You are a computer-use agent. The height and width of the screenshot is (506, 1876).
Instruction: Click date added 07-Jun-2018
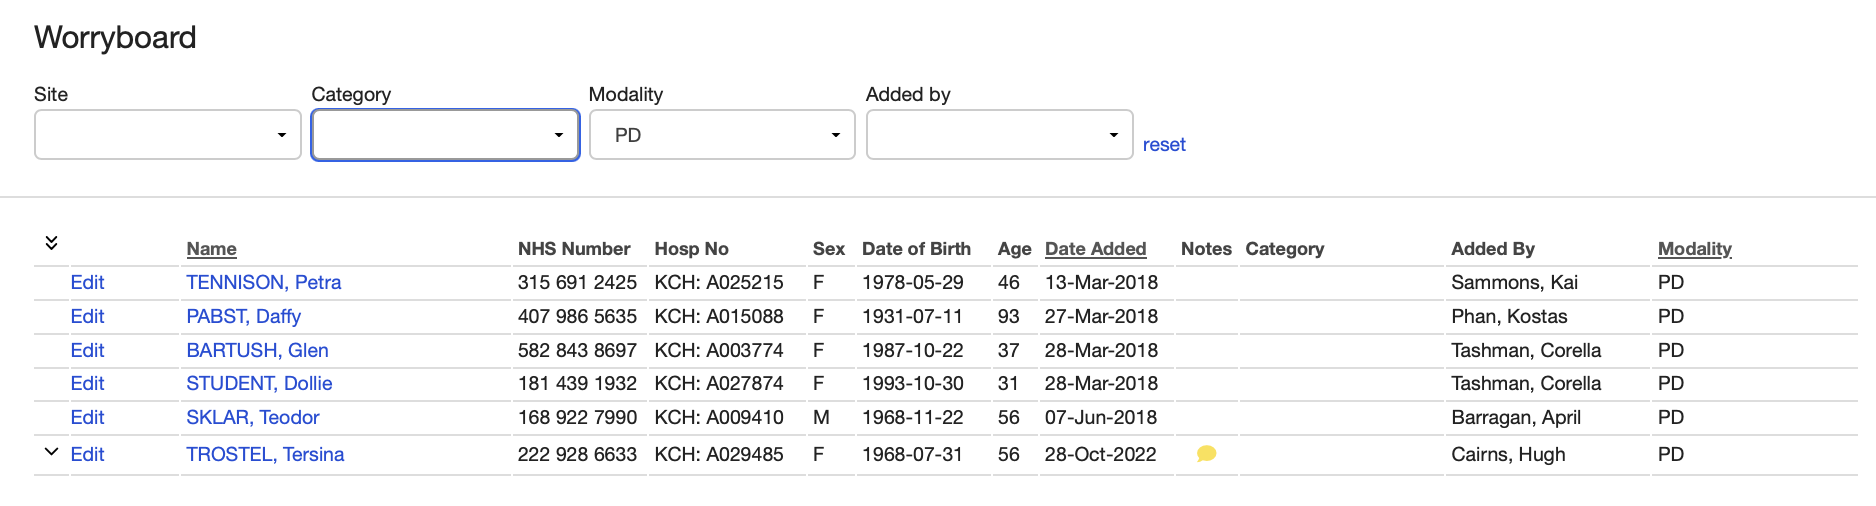pyautogui.click(x=1101, y=418)
